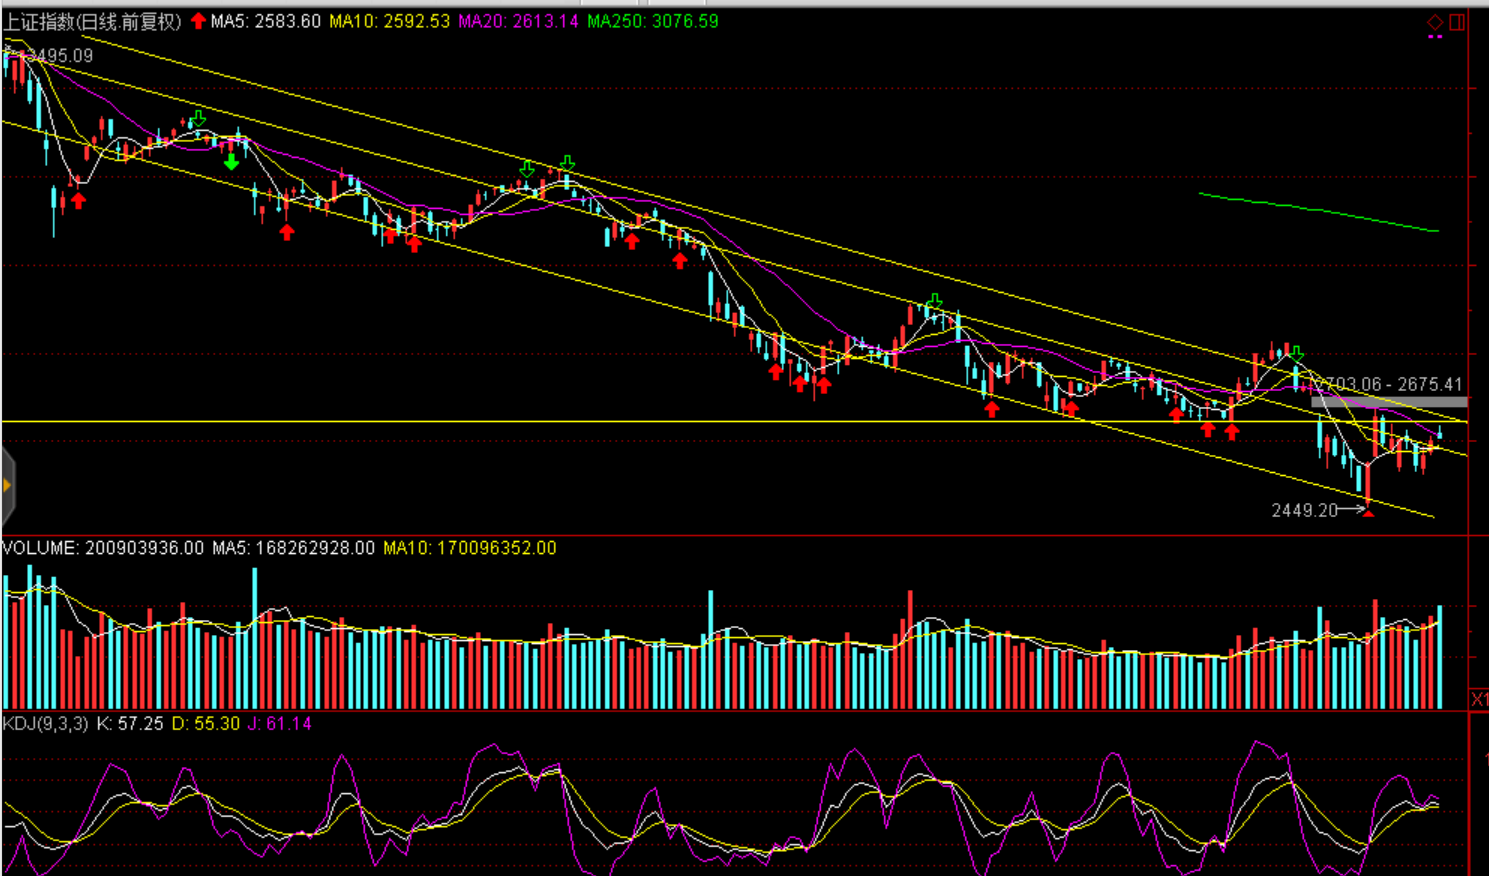Click the solid green down arrow signal marker

(x=231, y=161)
